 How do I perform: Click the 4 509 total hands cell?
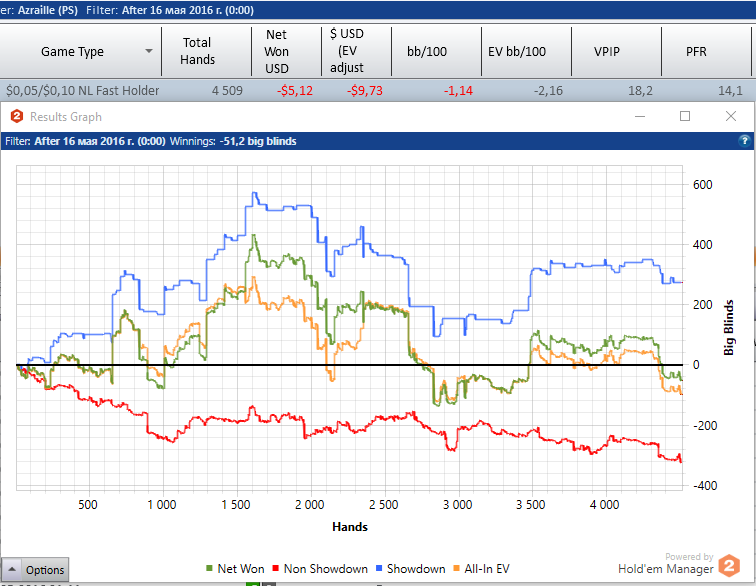[x=227, y=91]
